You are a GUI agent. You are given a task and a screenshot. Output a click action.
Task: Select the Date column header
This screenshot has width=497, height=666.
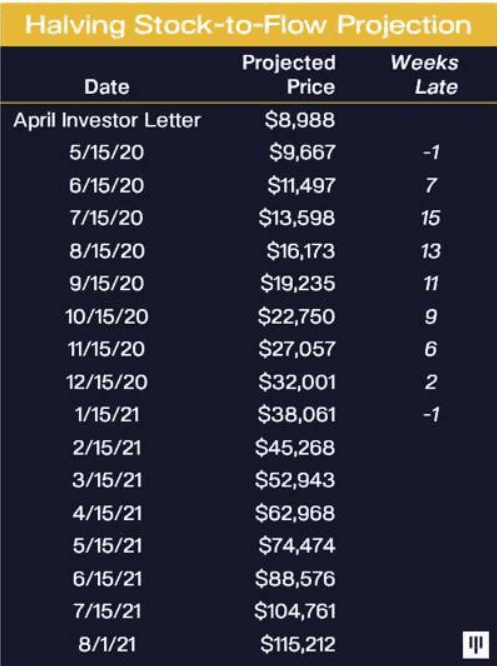click(107, 87)
